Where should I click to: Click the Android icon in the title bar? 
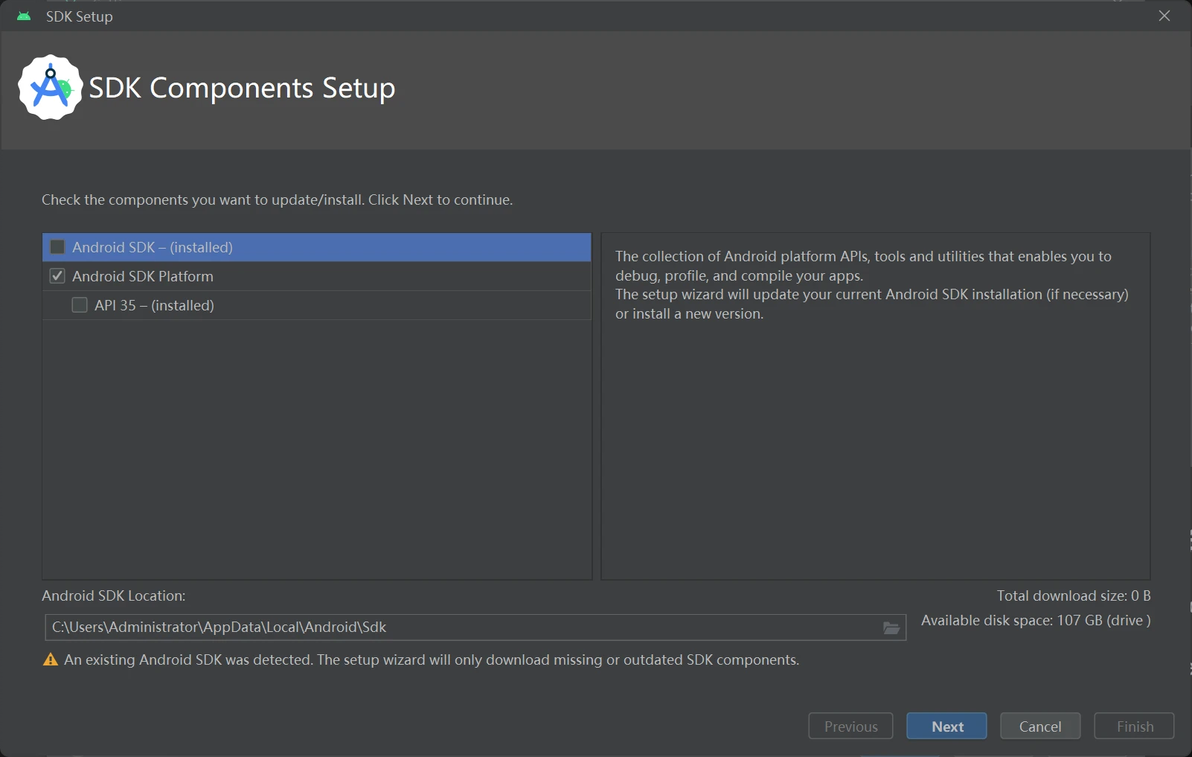[x=24, y=16]
